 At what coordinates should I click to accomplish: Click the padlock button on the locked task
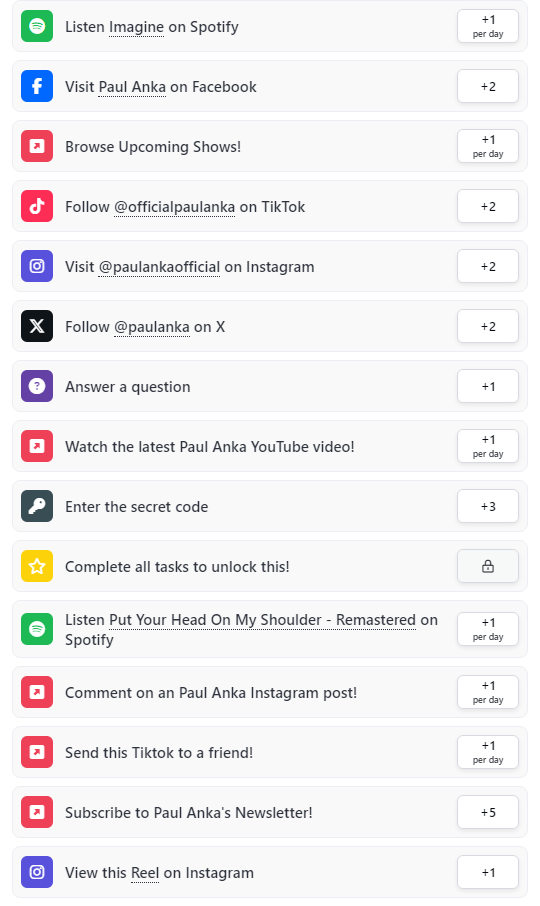488,567
